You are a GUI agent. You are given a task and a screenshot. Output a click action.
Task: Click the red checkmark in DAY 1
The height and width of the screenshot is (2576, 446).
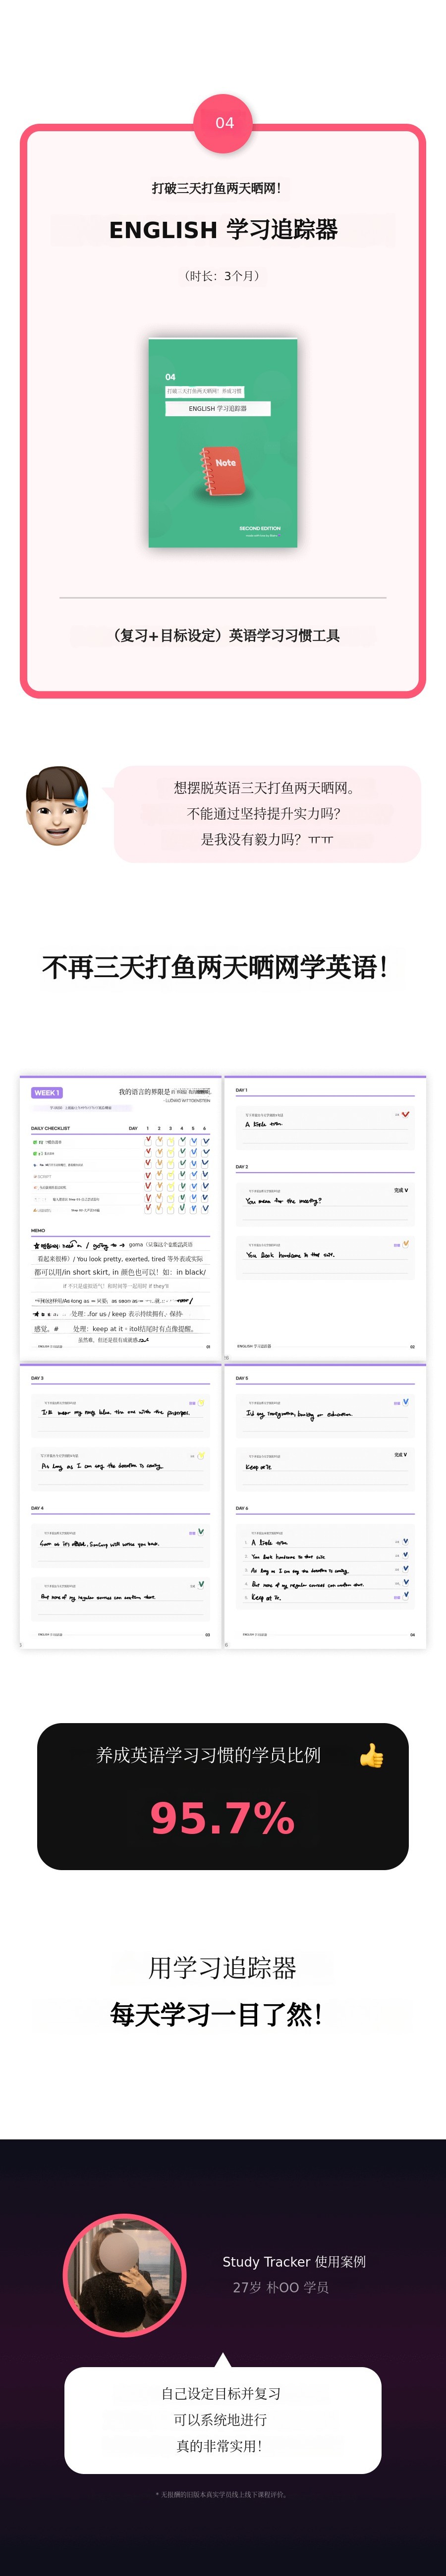point(404,1114)
